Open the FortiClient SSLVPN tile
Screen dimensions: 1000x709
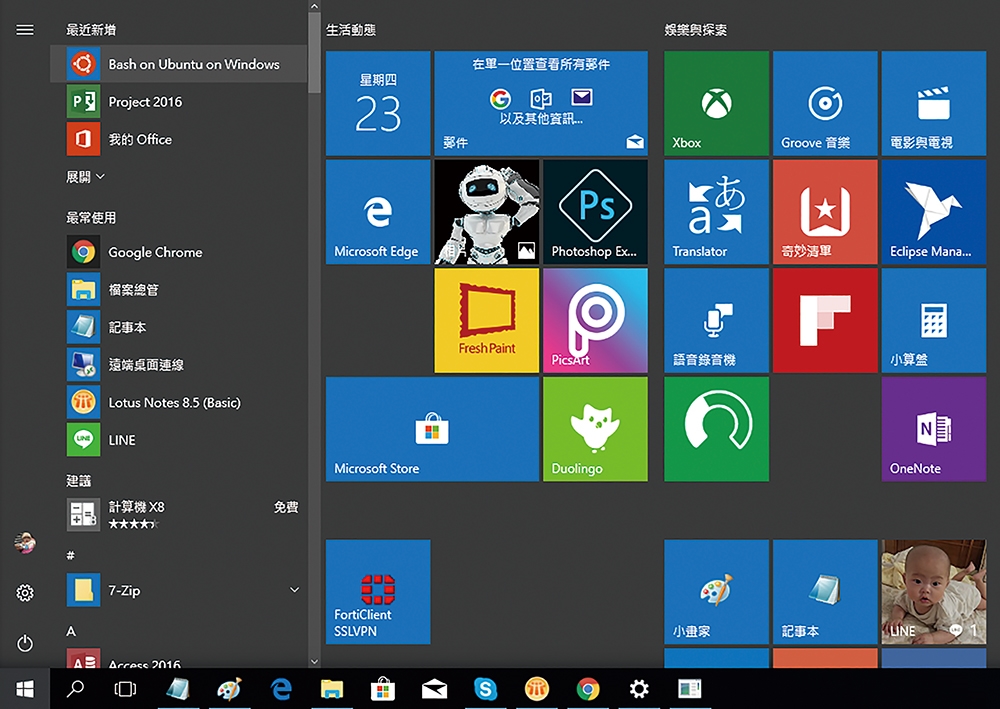[x=378, y=592]
